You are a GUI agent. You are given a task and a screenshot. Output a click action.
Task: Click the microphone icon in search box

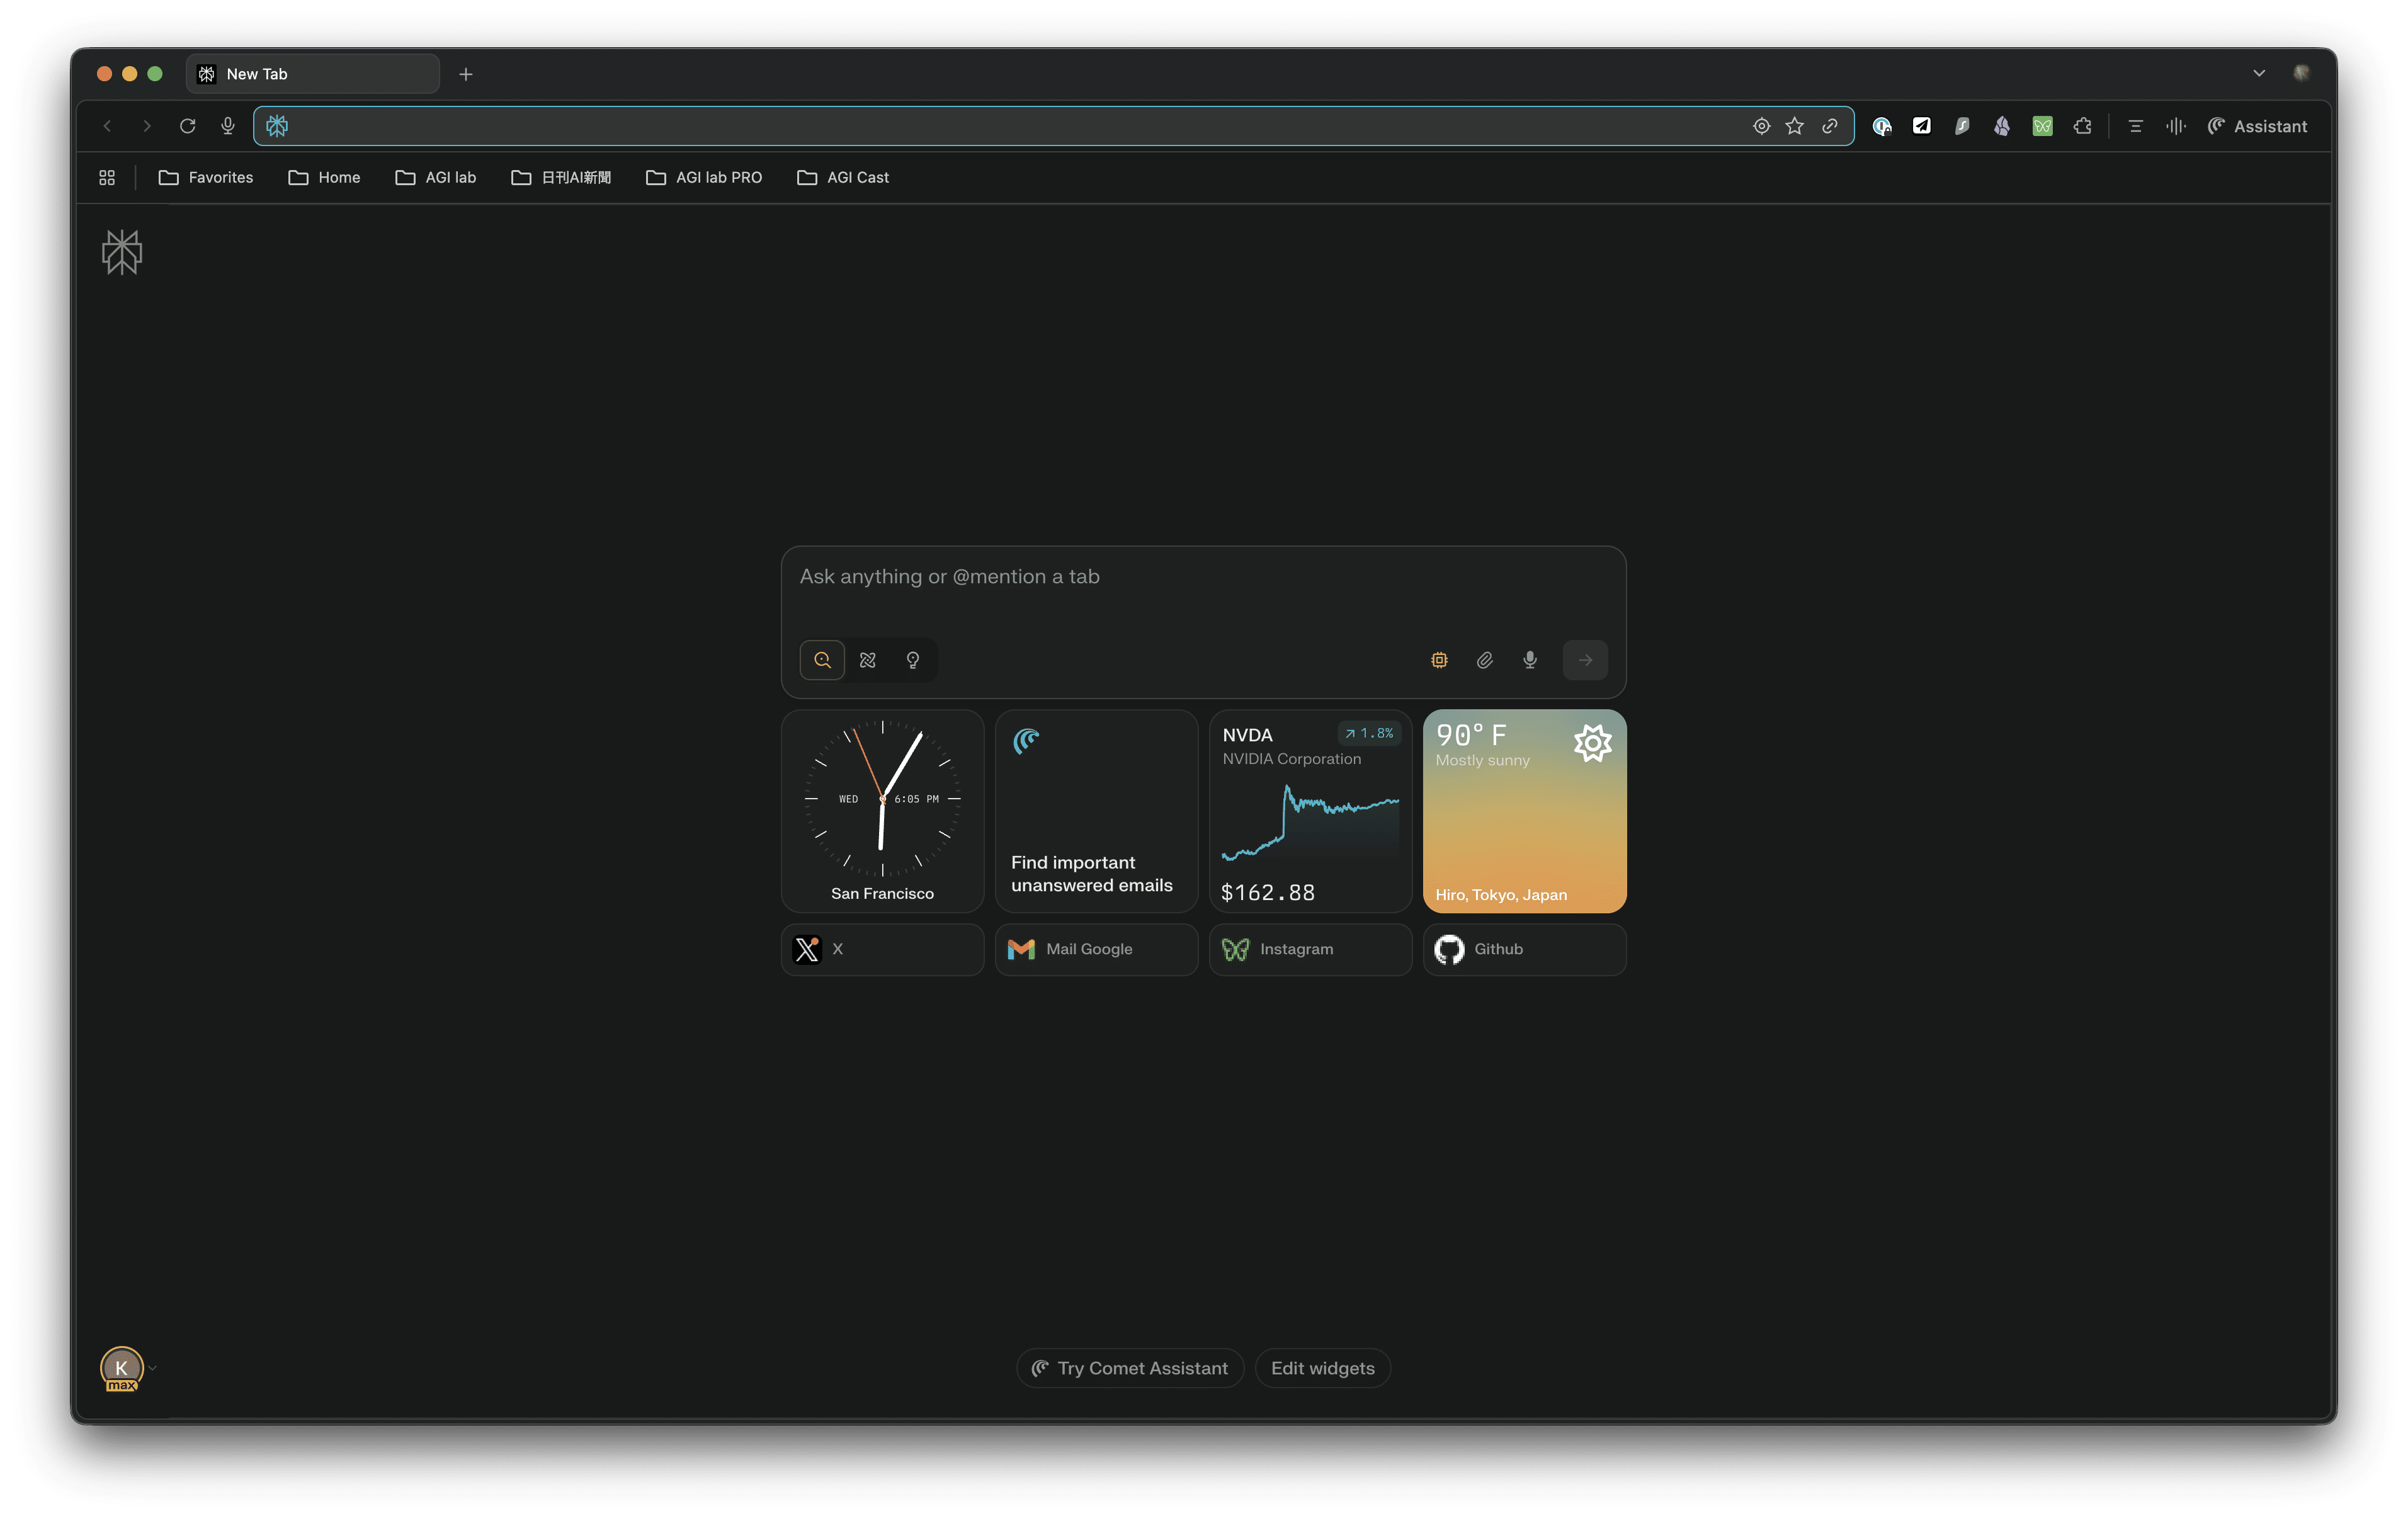[1529, 660]
